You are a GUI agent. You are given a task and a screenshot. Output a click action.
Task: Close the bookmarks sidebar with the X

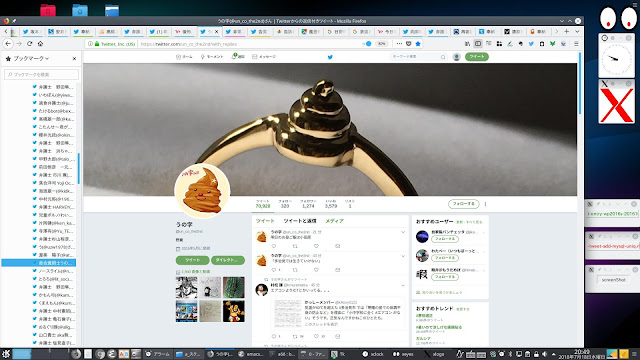click(x=74, y=59)
